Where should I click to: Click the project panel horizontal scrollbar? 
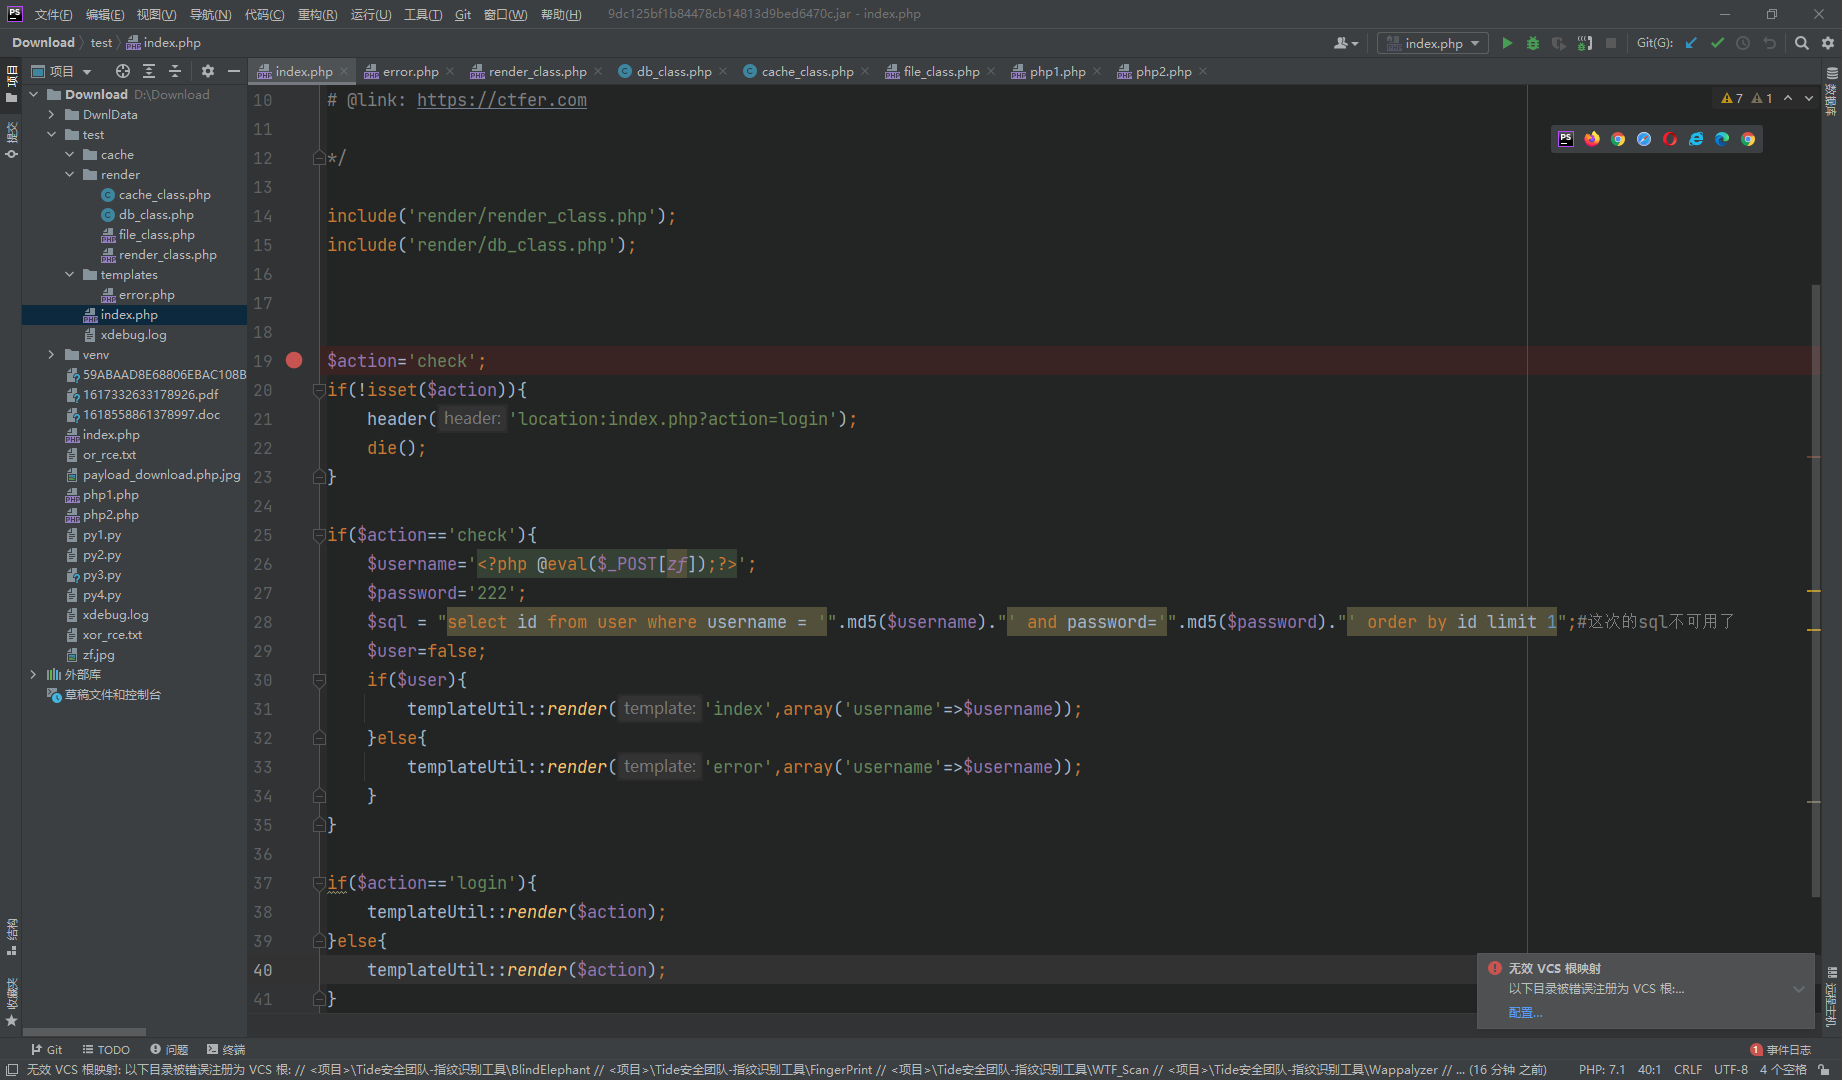84,1031
